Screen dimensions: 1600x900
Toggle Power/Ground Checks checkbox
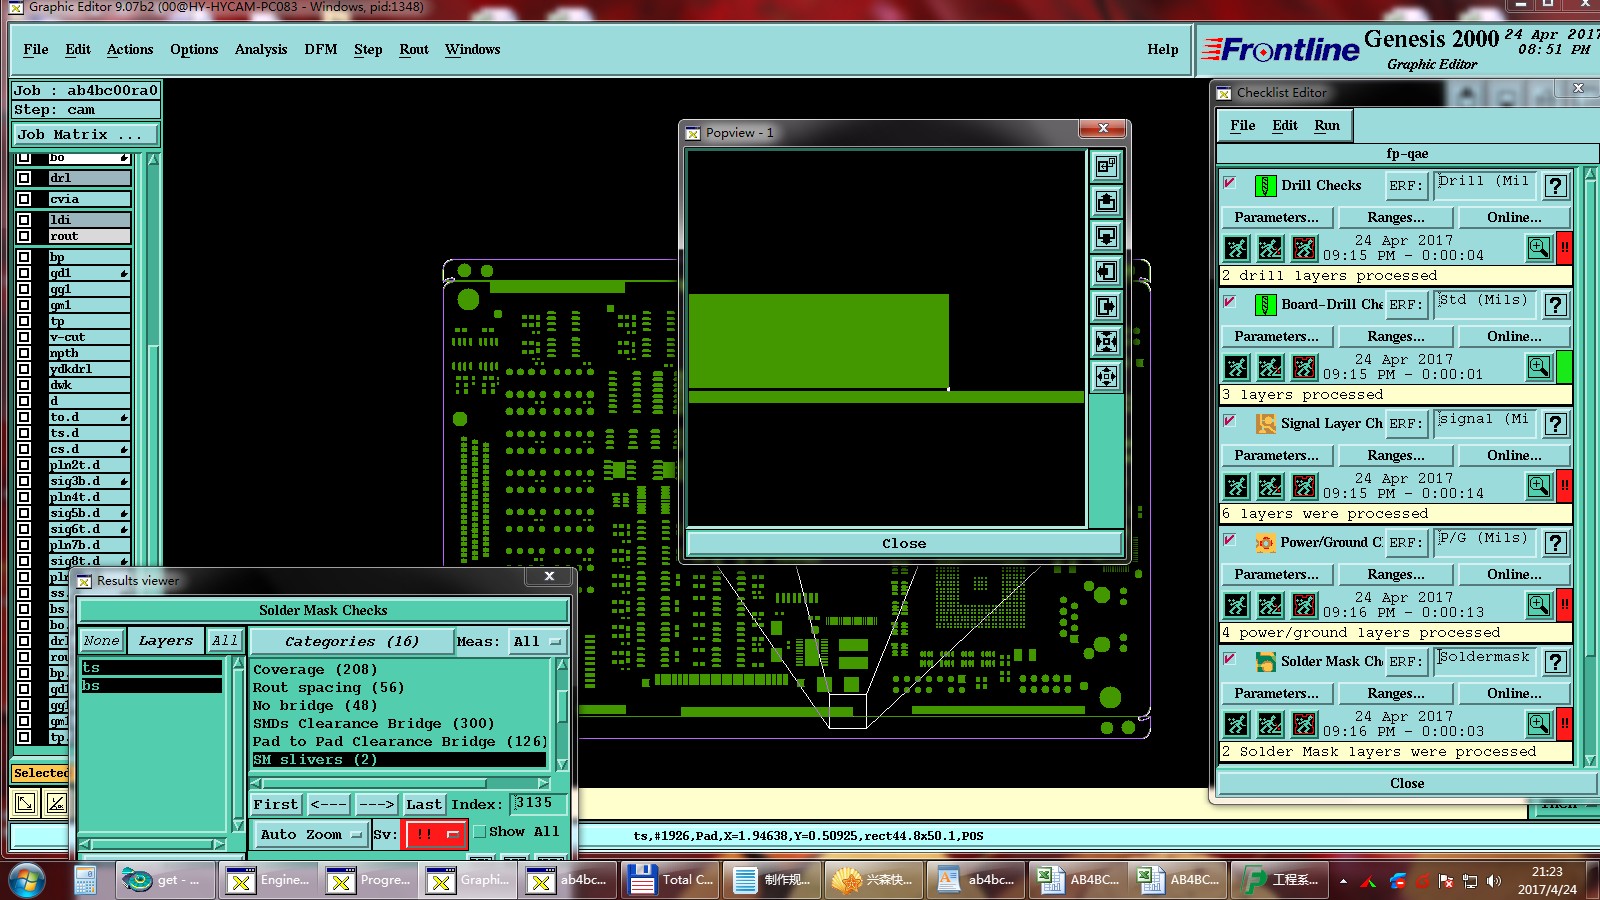tap(1229, 540)
